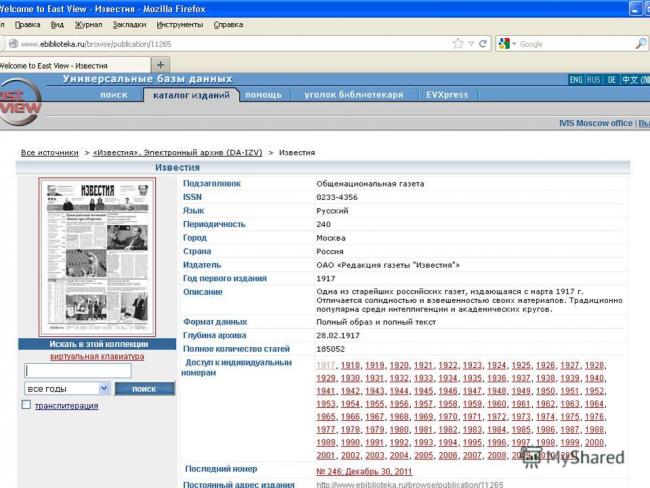Open bookmark star dropdown arrow
Screen dimensions: 650x488
point(471,44)
